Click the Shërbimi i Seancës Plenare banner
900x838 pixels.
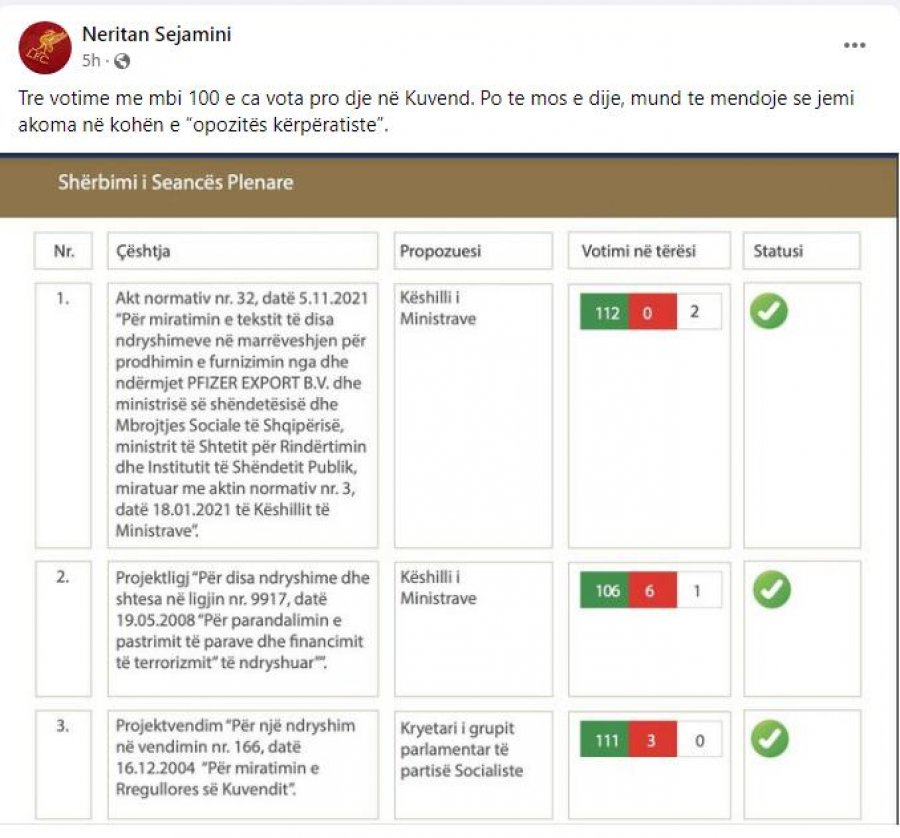448,184
